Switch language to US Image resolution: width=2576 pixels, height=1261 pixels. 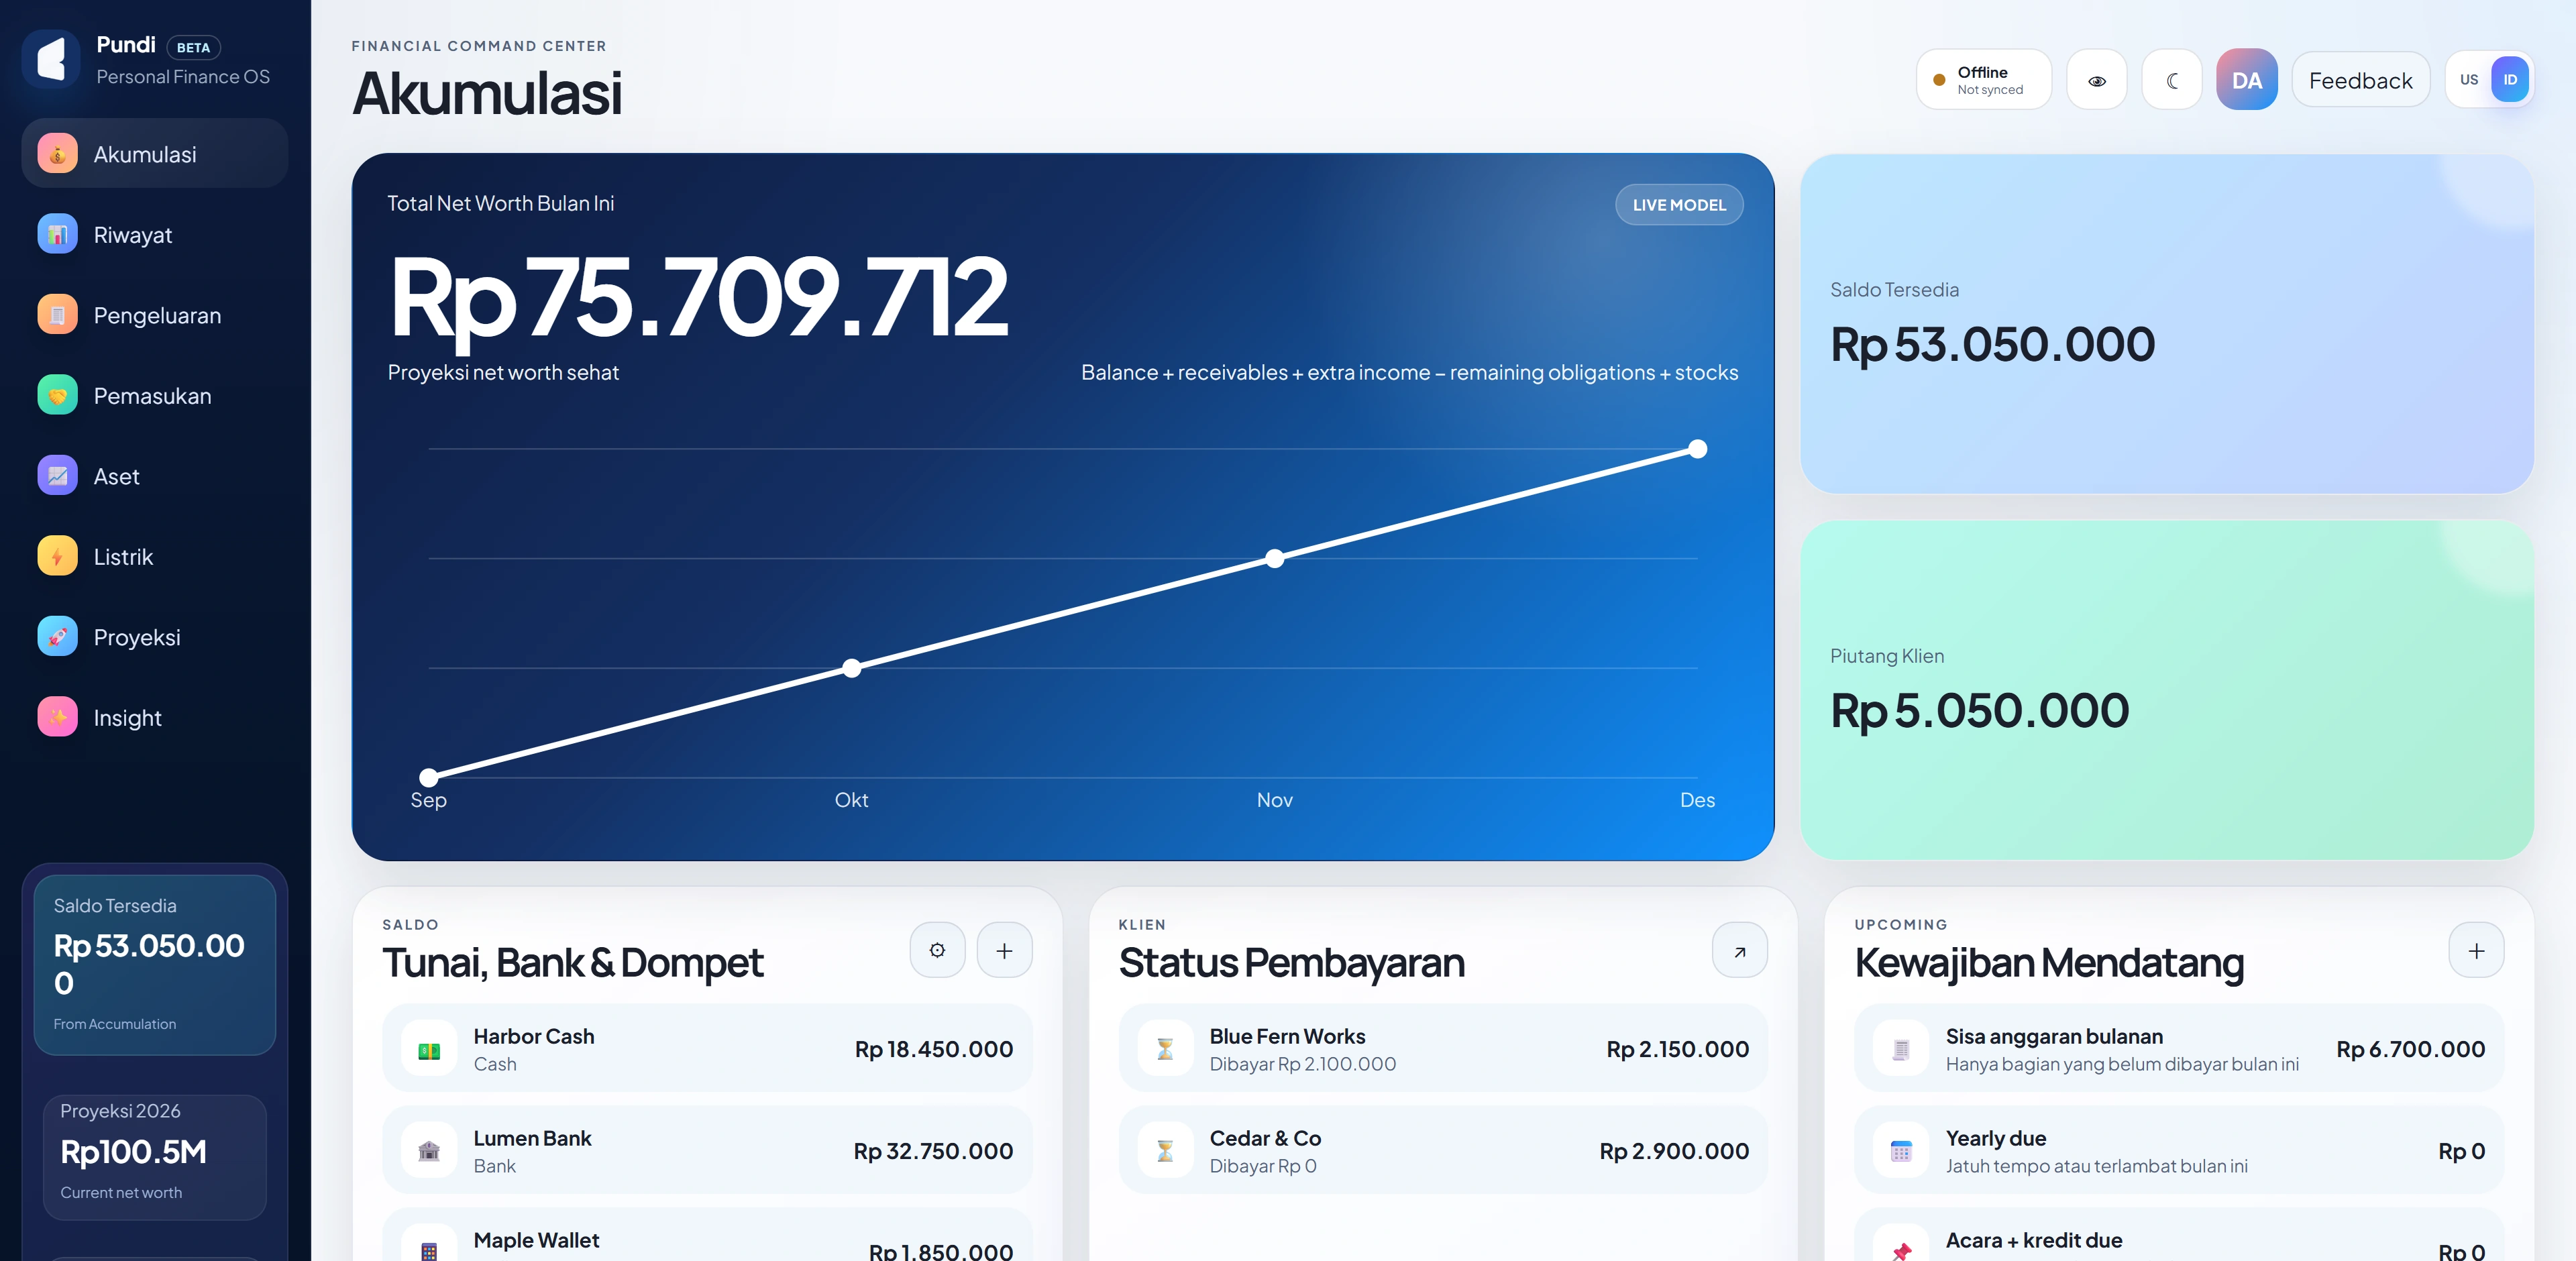[2469, 80]
